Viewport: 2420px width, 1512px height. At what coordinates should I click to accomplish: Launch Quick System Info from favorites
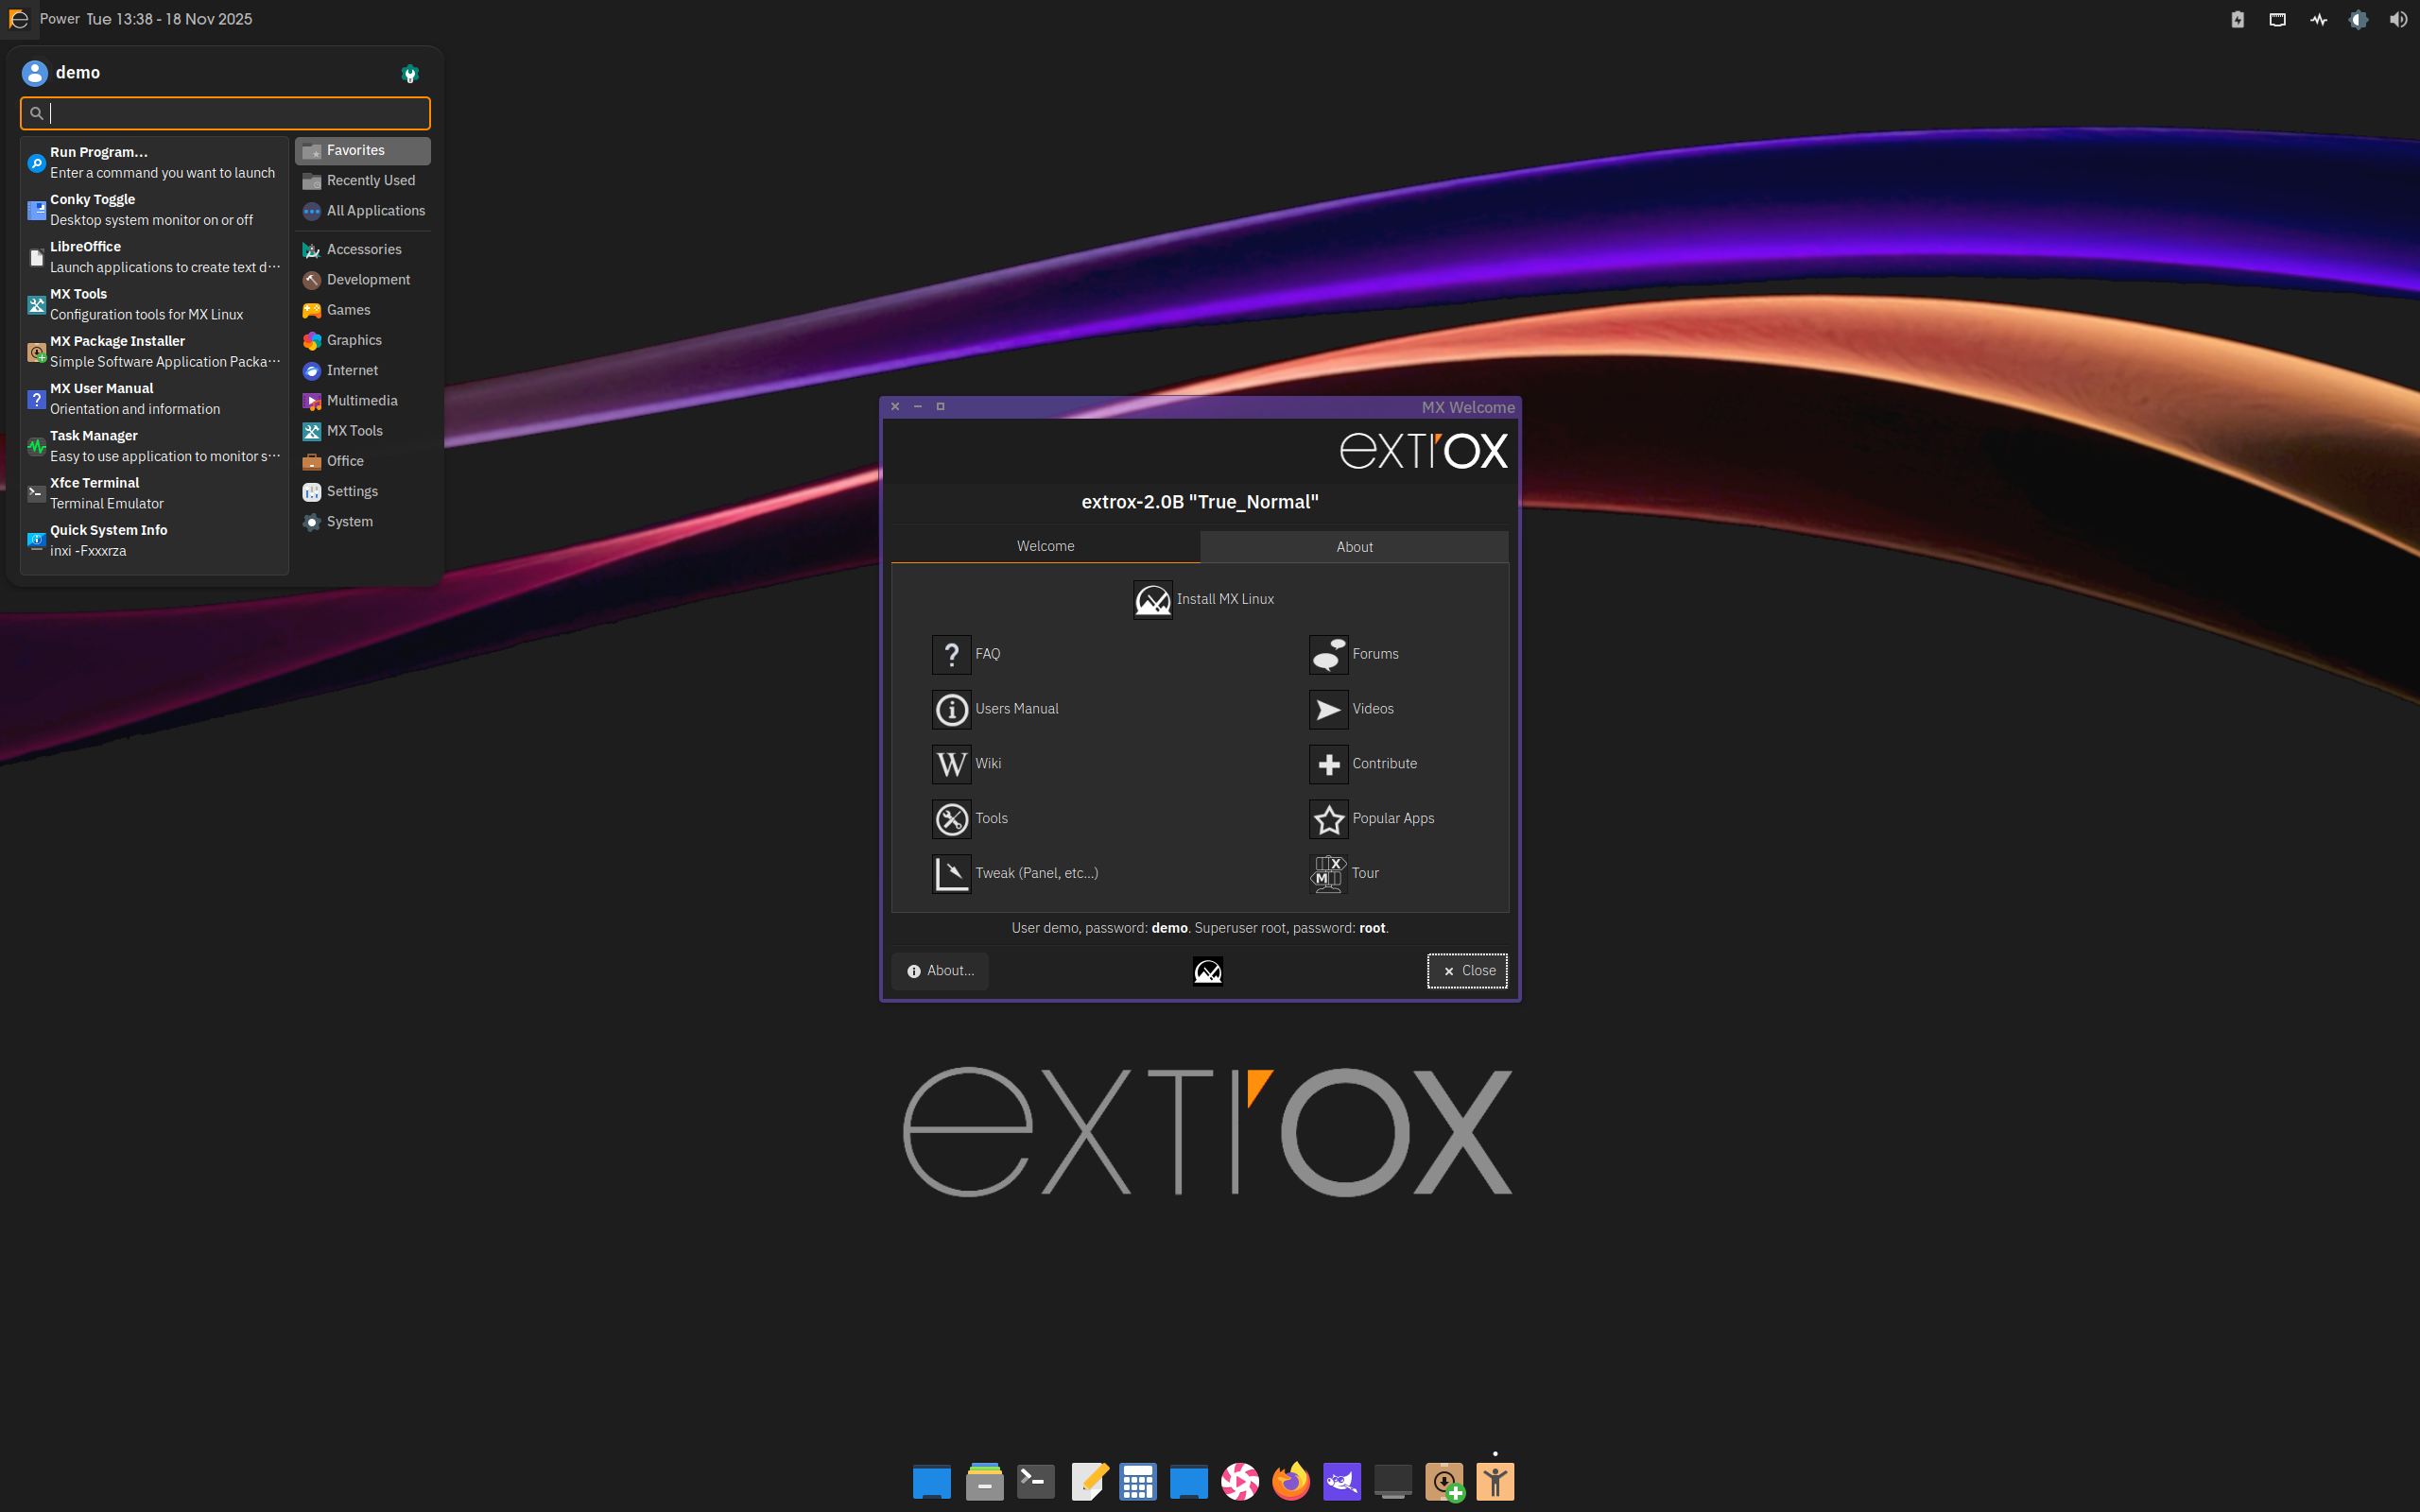click(x=154, y=540)
